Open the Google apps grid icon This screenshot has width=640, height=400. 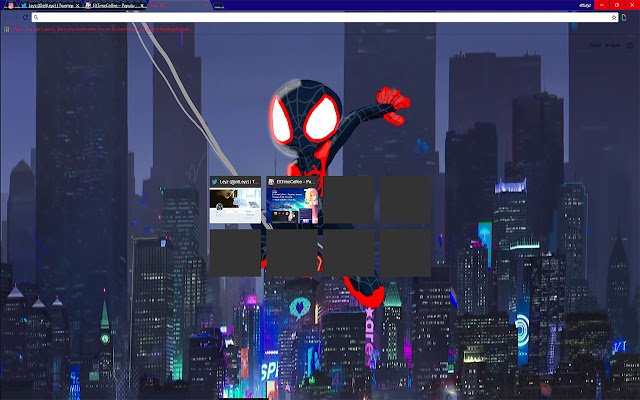pos(630,45)
